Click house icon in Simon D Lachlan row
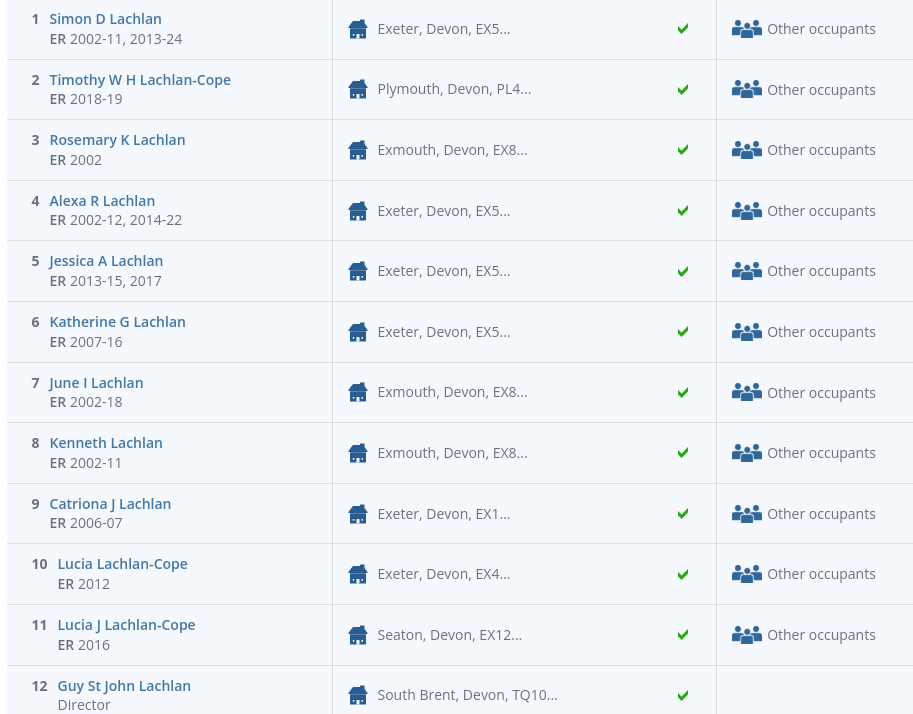 (x=358, y=29)
